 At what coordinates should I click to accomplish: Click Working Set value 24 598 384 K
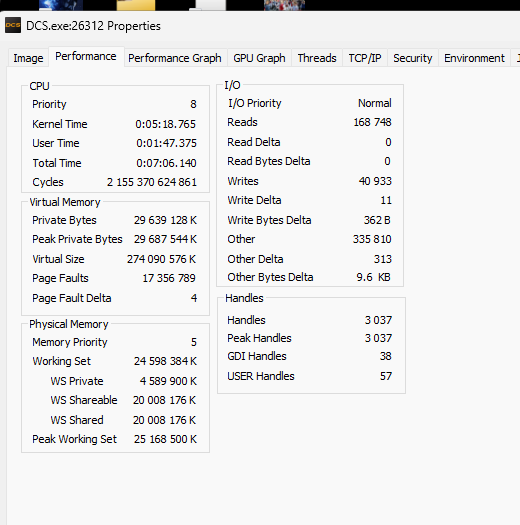point(165,361)
